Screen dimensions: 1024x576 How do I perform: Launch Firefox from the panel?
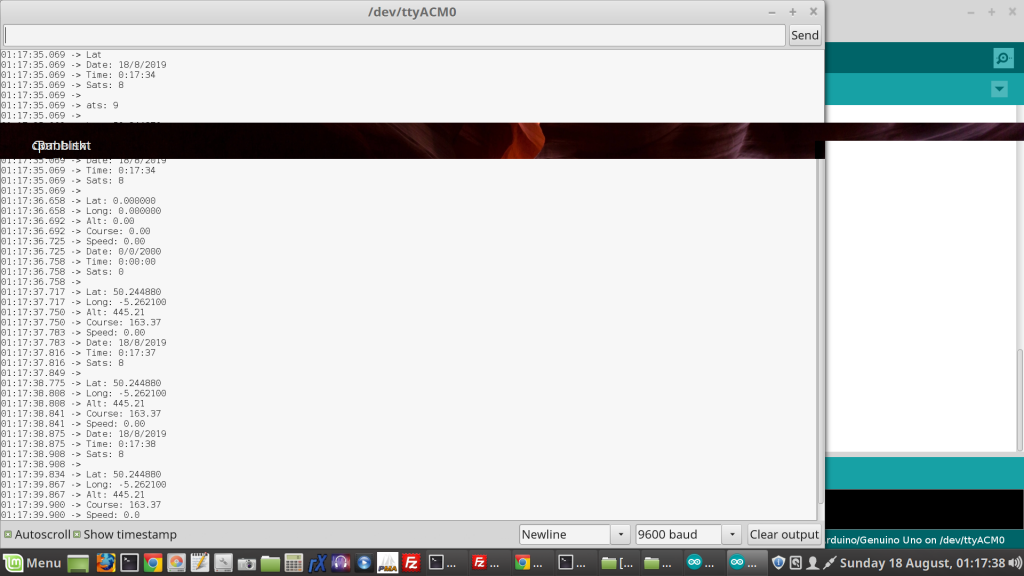(x=105, y=563)
